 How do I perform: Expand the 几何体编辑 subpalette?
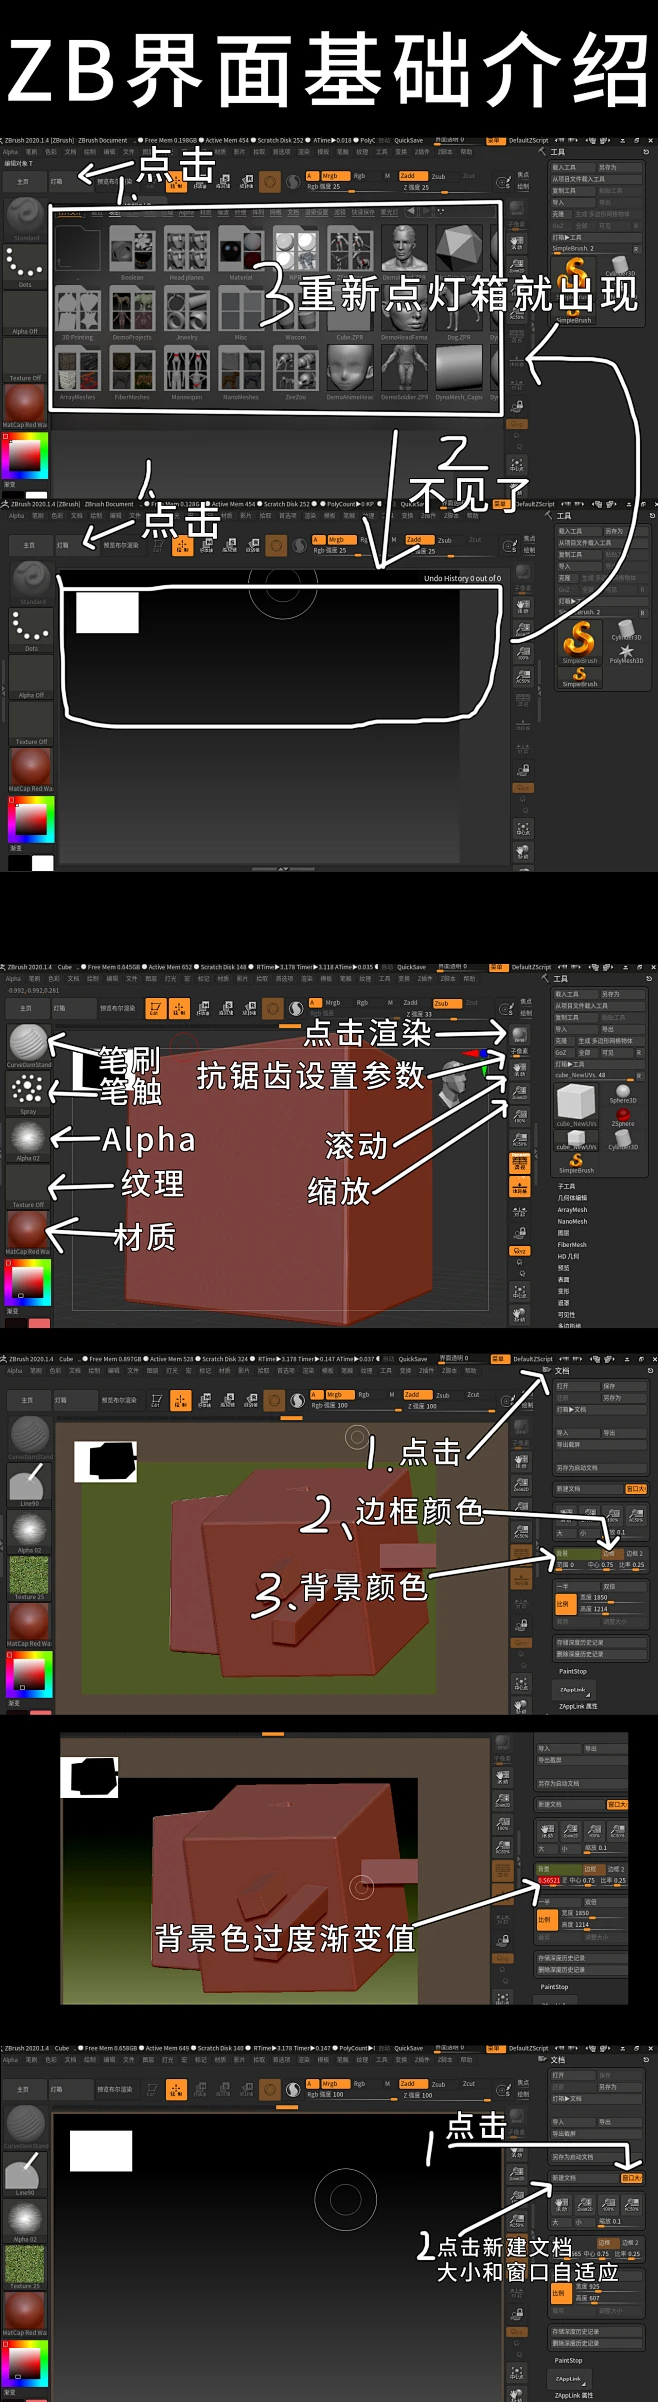coord(572,1198)
